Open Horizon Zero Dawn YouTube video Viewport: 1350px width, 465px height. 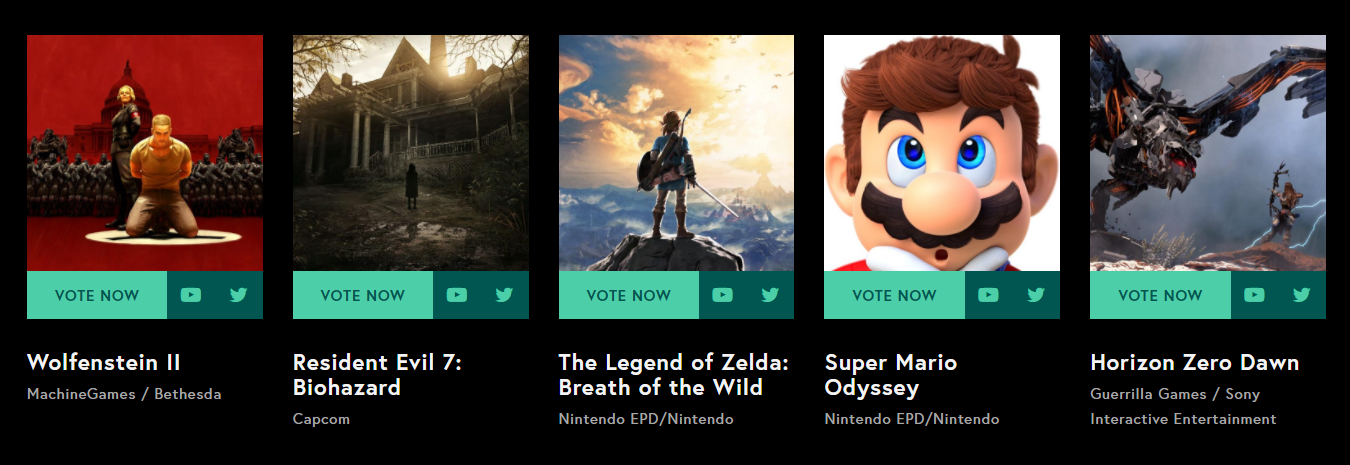(1254, 295)
